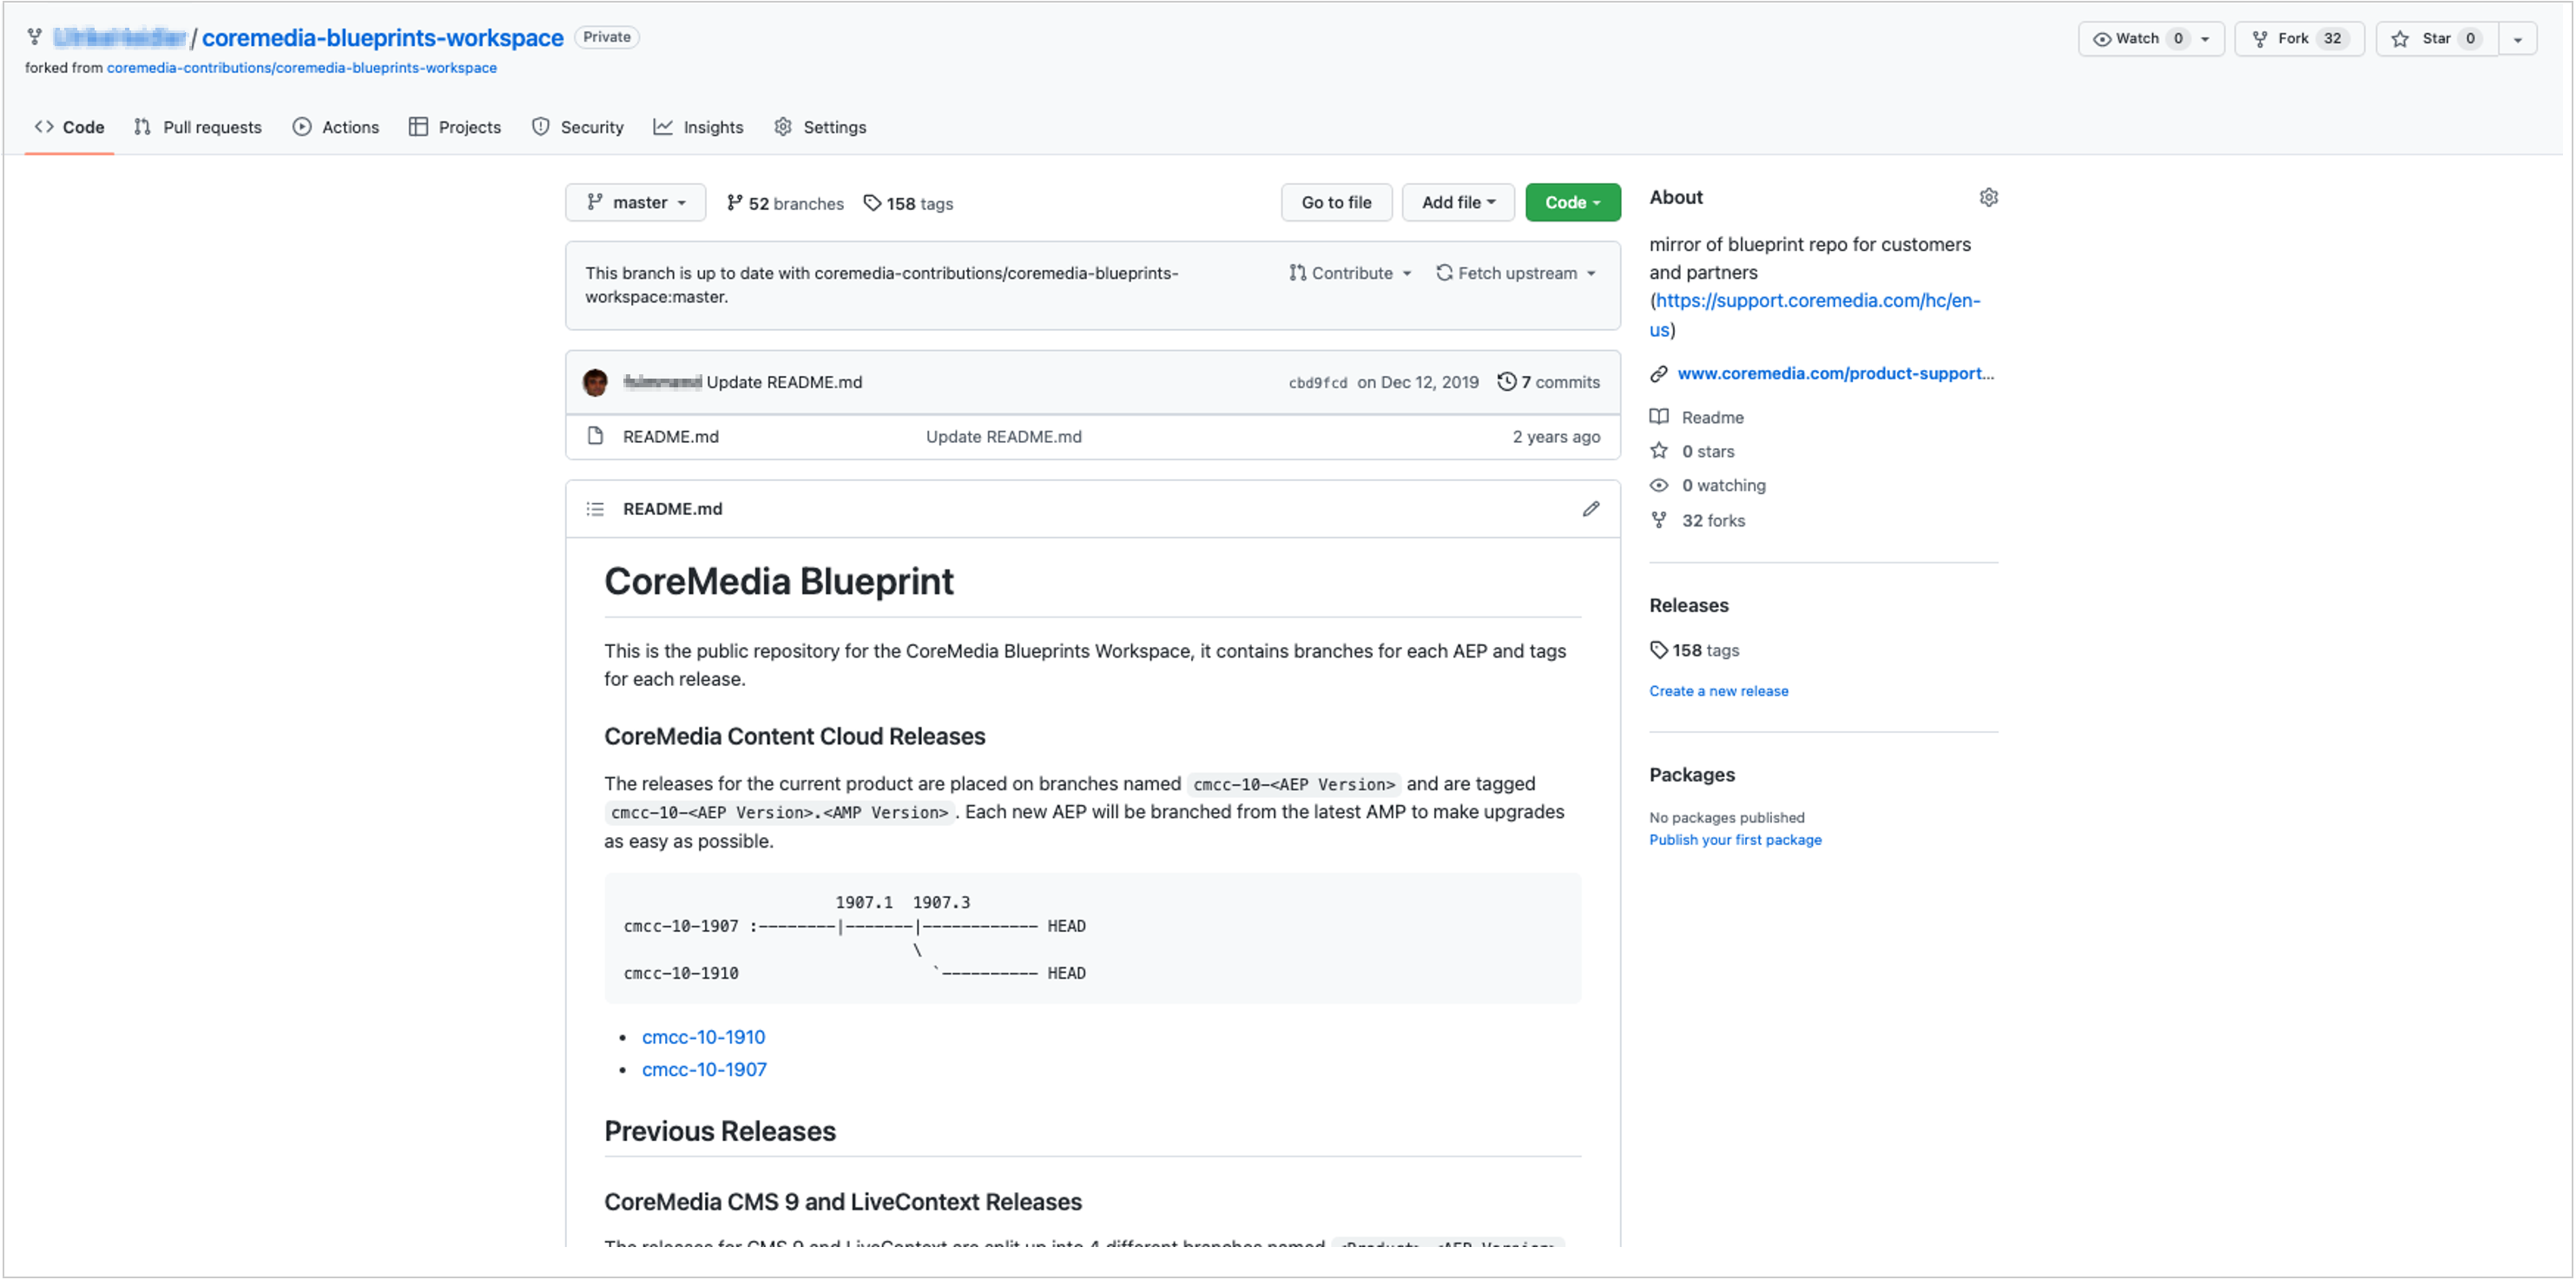Open the cmcc-10-1907 branch link
The height and width of the screenshot is (1280, 2576).
point(704,1069)
